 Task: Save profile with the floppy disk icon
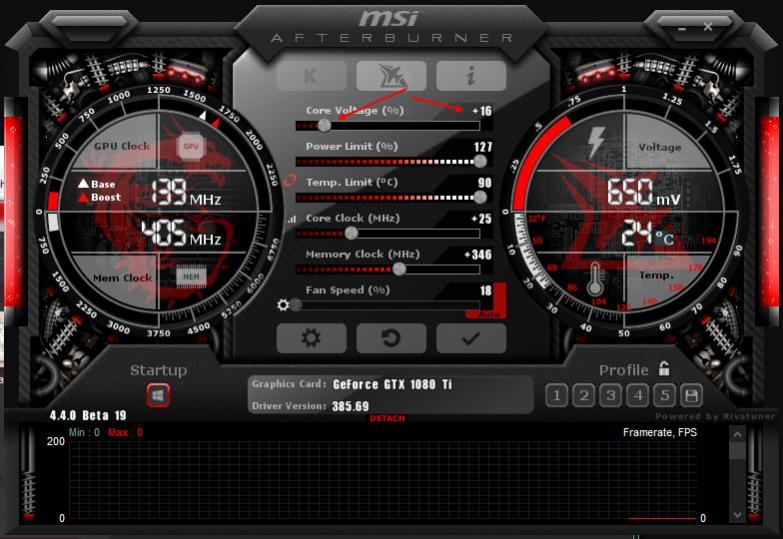[692, 396]
